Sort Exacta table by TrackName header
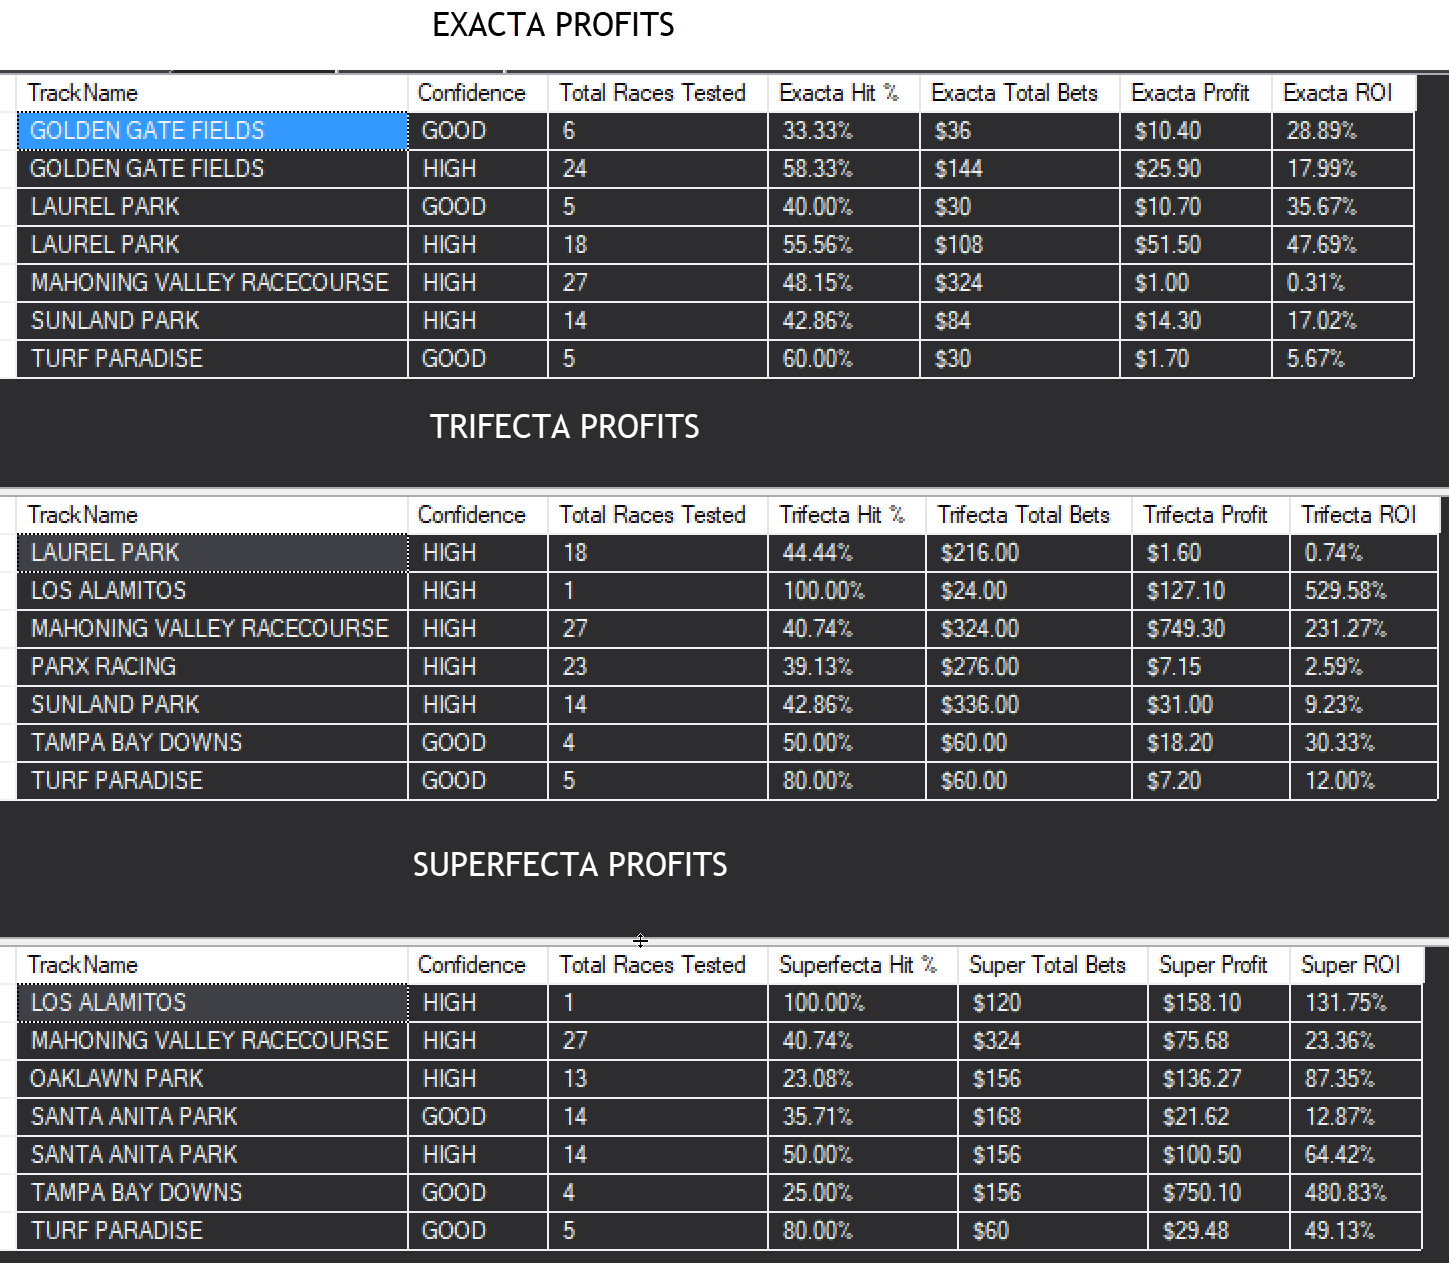 [x=212, y=93]
